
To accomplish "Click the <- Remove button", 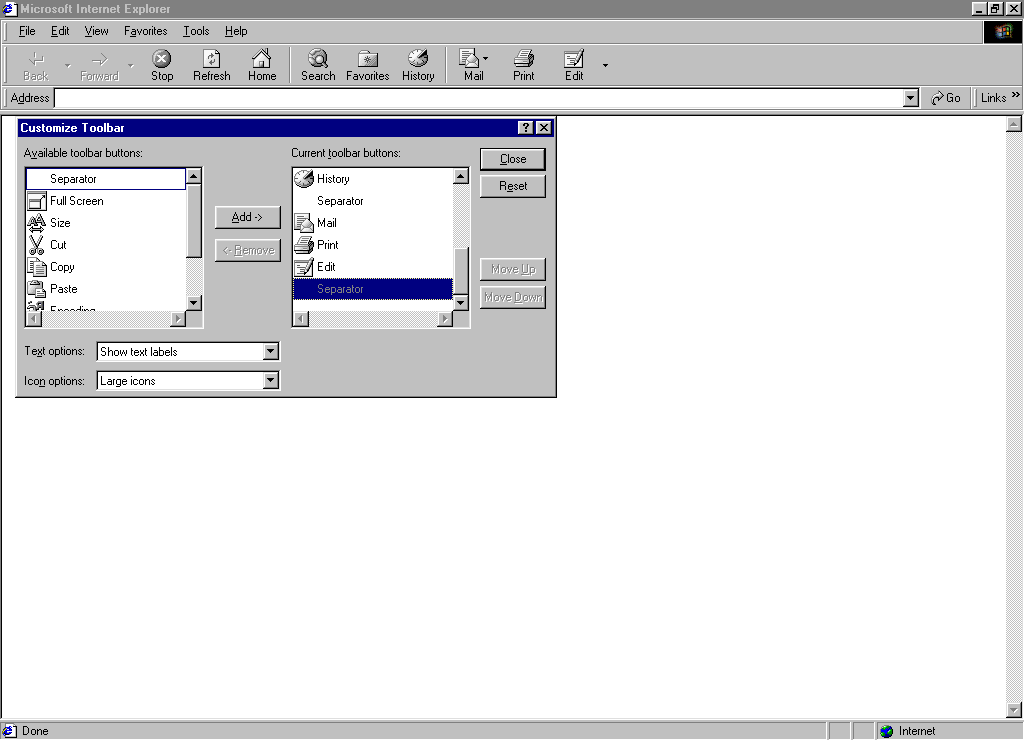I will 248,250.
